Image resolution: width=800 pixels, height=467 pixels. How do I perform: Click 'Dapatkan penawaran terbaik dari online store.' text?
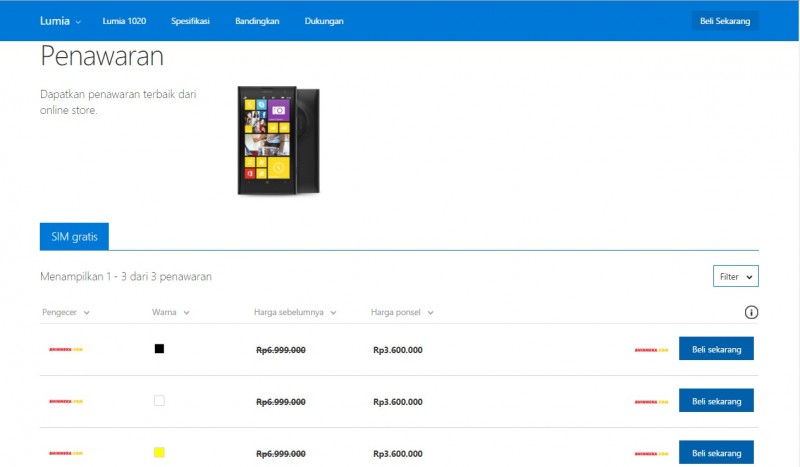tap(118, 102)
